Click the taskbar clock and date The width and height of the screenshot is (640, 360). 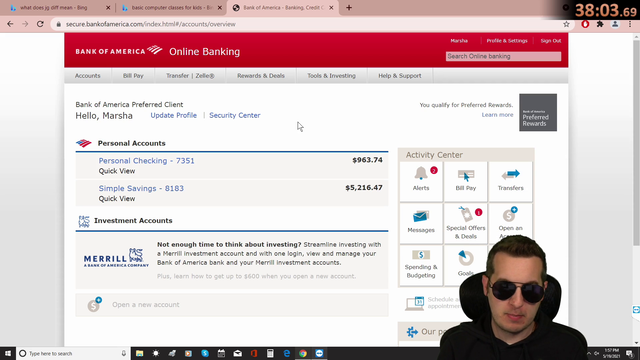[x=611, y=353]
